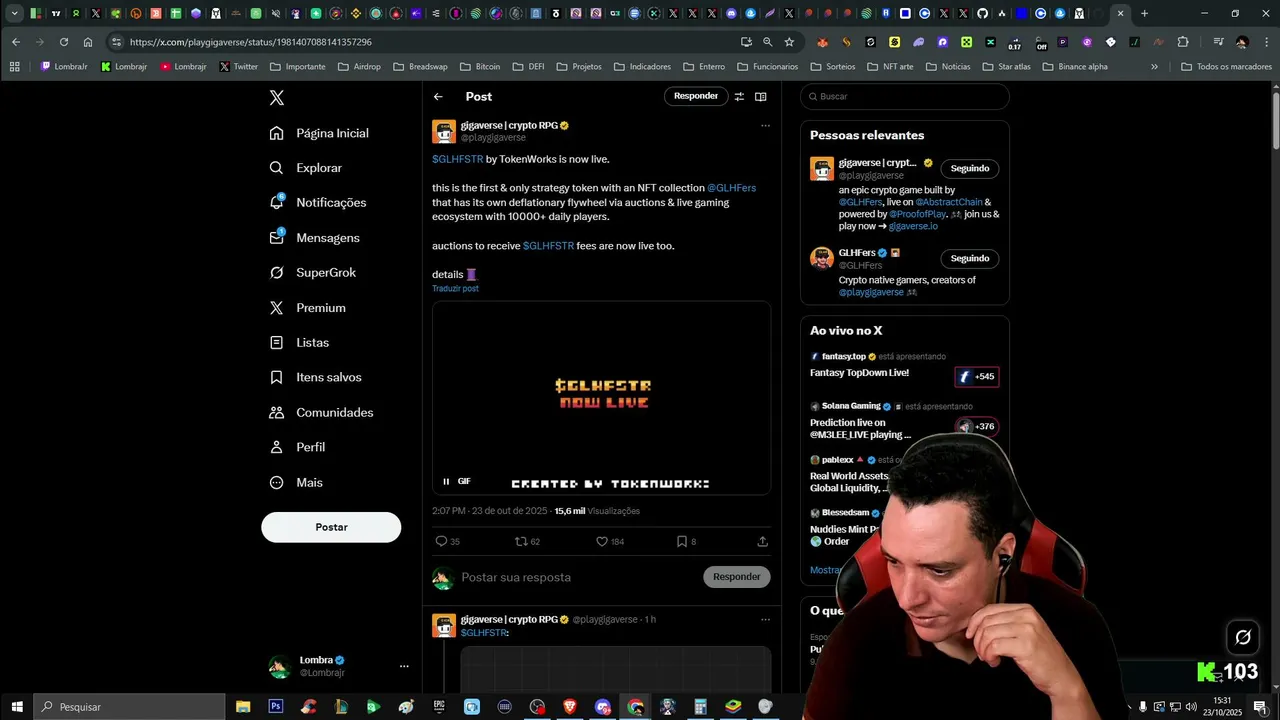The image size is (1280, 720).
Task: Click the white Postar button
Action: pyautogui.click(x=331, y=527)
